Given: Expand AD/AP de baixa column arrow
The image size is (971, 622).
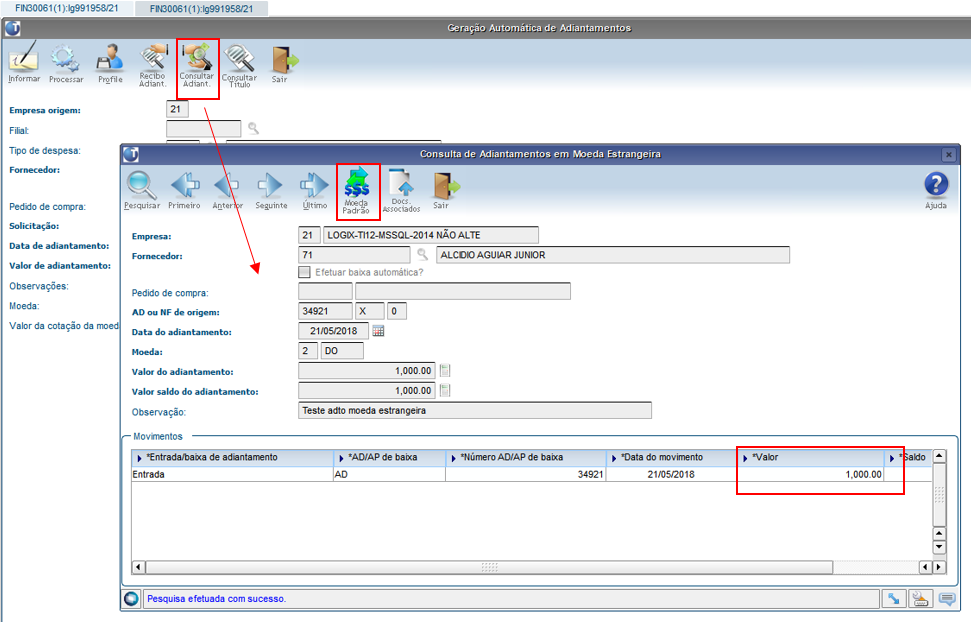Looking at the screenshot, I should (x=341, y=458).
